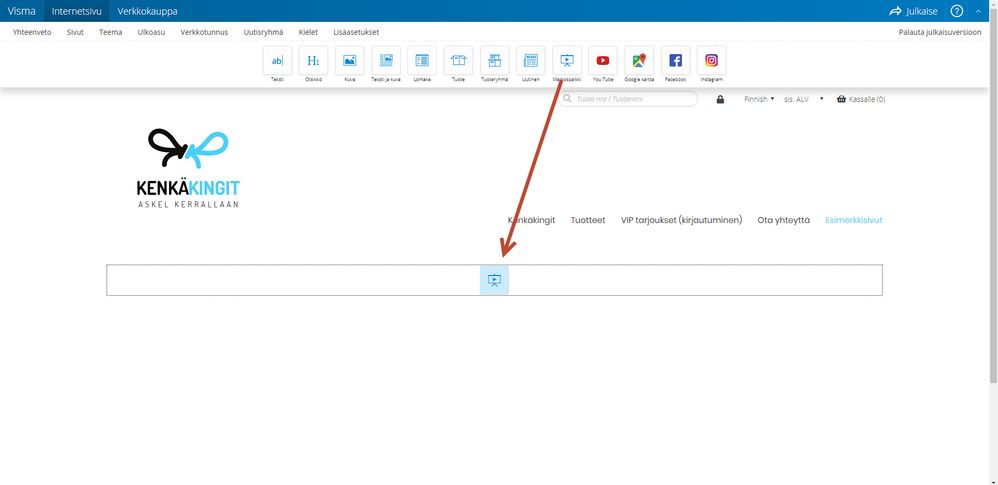
Task: Open the Lisäasetukset menu
Action: pyautogui.click(x=356, y=32)
